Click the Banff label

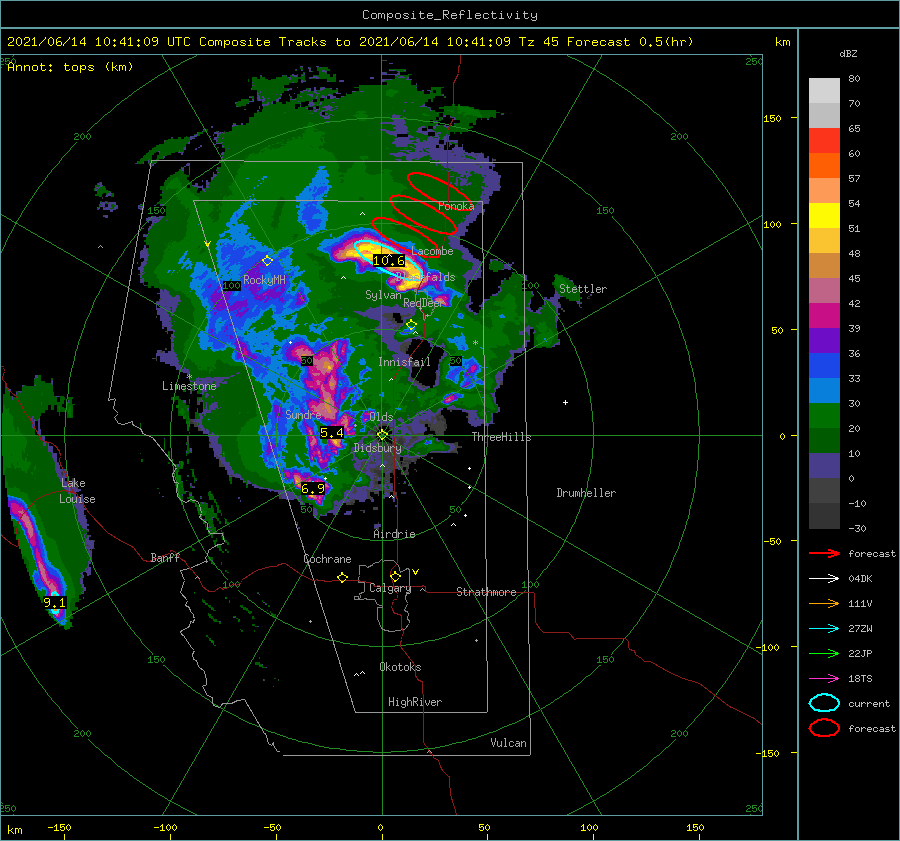click(165, 557)
